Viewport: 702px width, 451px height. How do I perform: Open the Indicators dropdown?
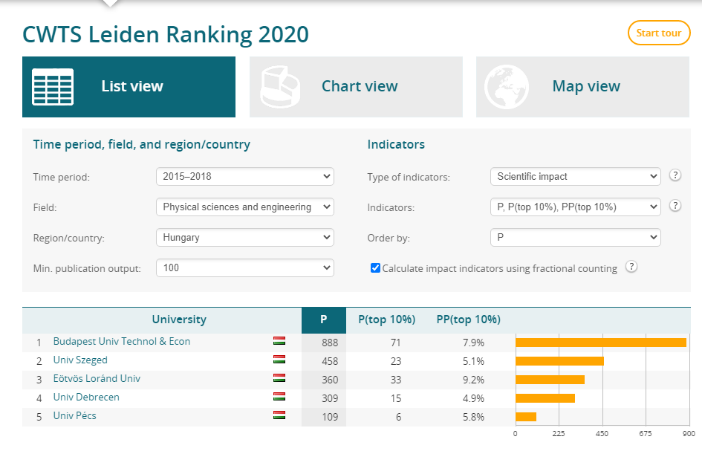point(575,207)
